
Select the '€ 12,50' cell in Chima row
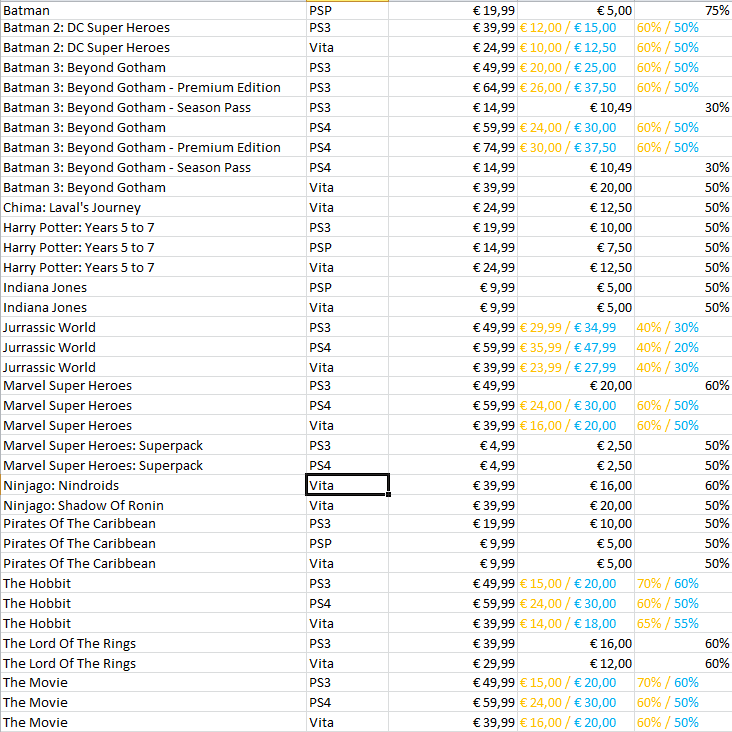click(x=576, y=207)
